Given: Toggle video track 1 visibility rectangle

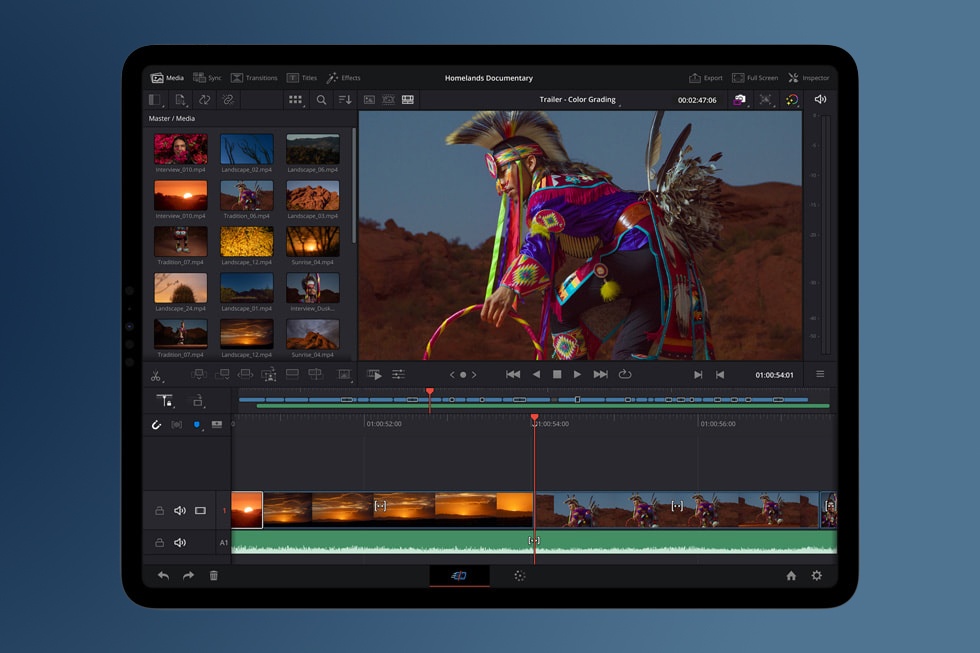Looking at the screenshot, I should [x=200, y=511].
